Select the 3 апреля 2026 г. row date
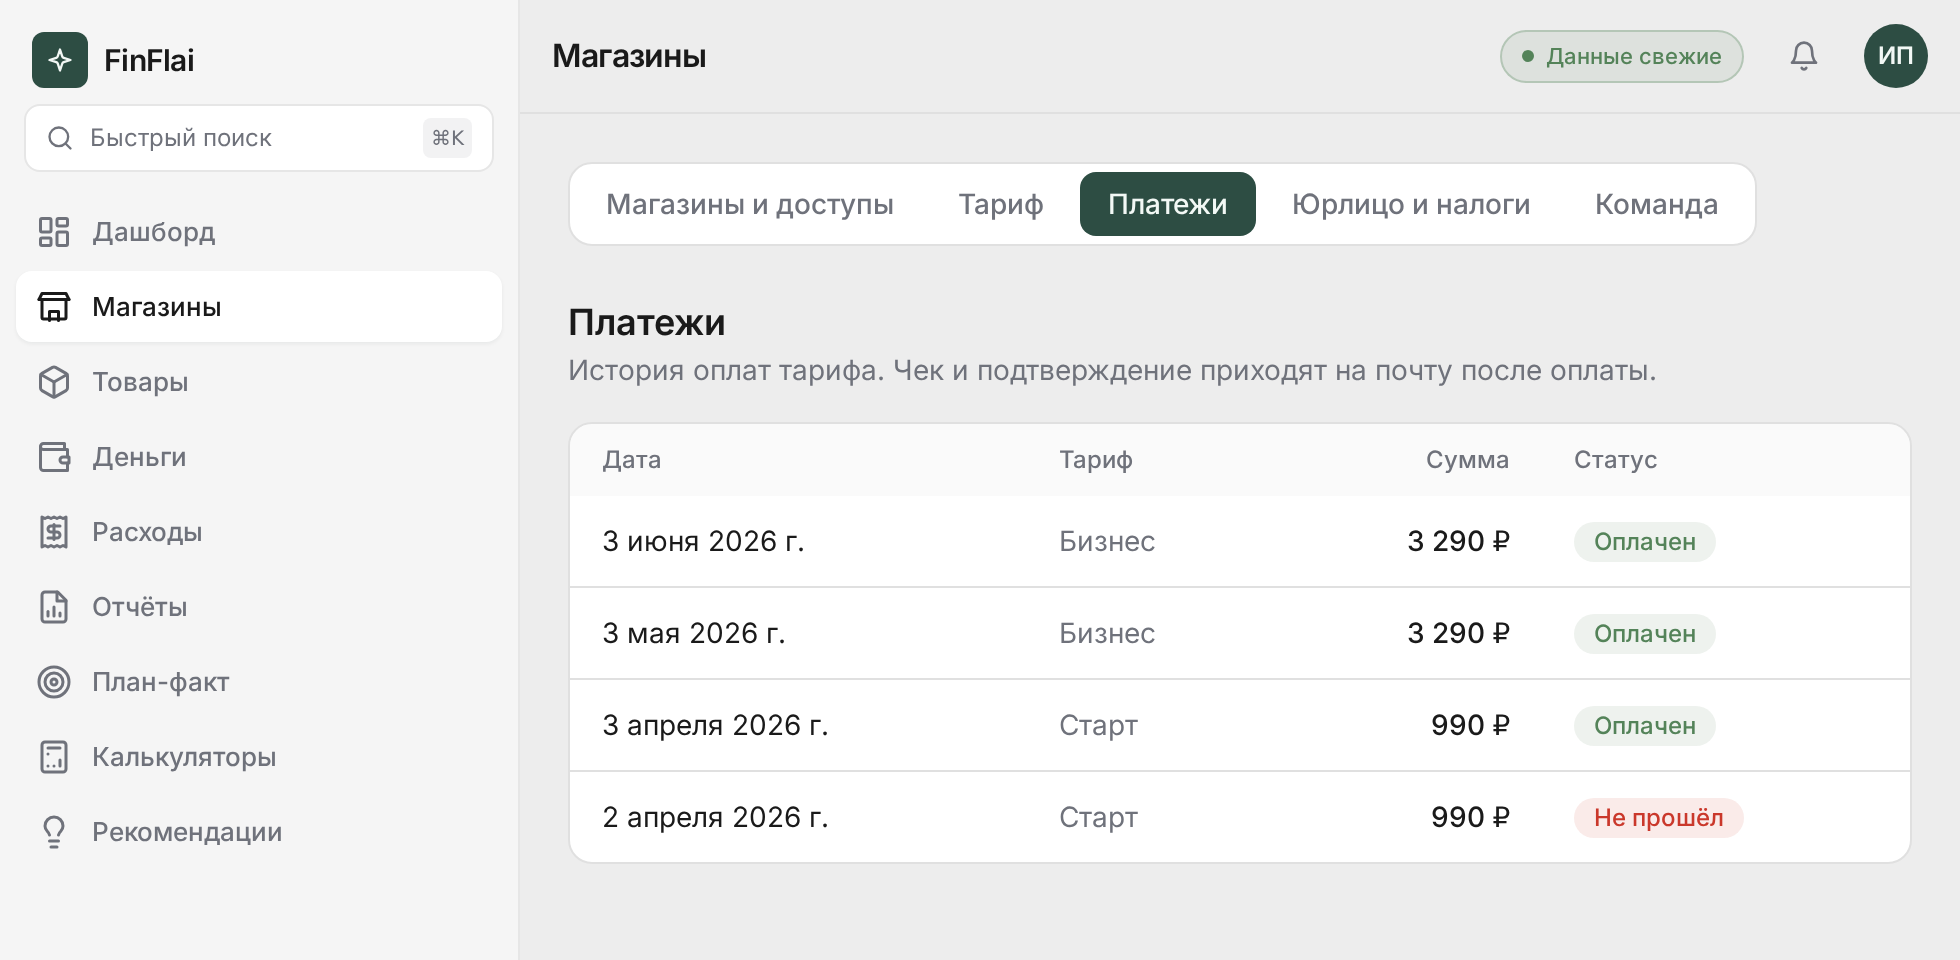 coord(715,725)
